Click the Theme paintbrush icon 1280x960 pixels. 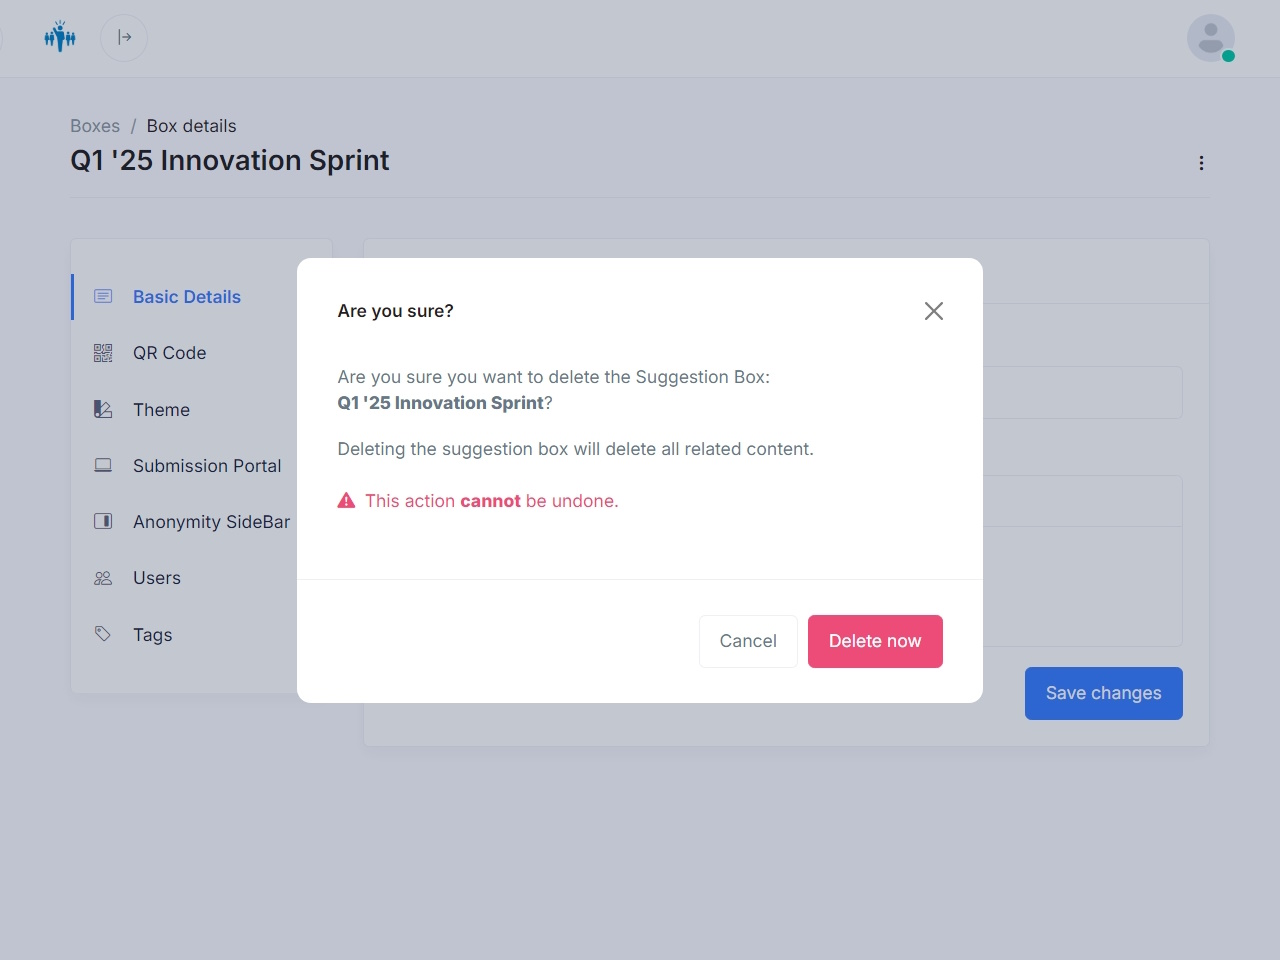(102, 409)
